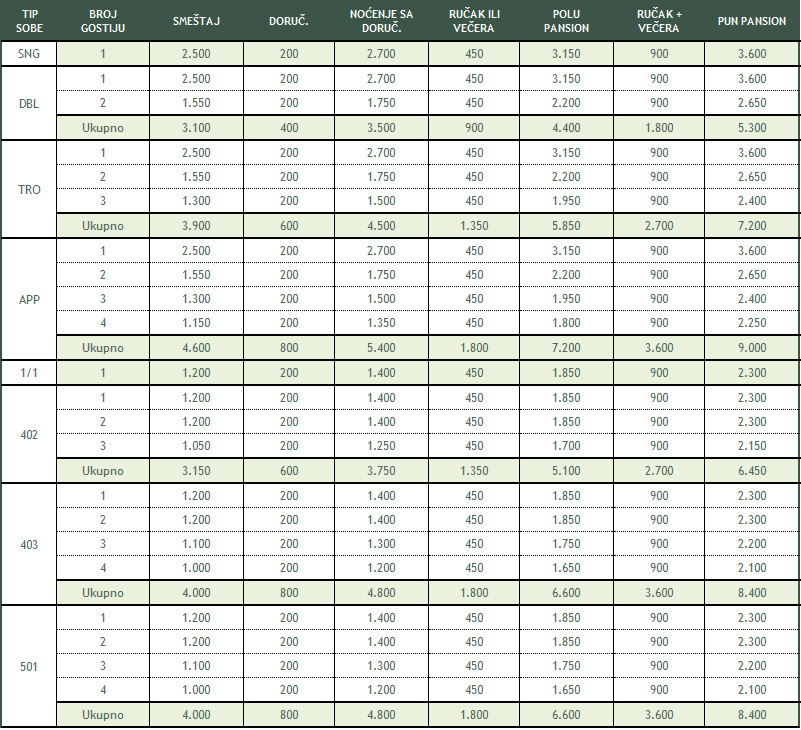Click 5.400 in the APP Ukupno row

pos(381,348)
